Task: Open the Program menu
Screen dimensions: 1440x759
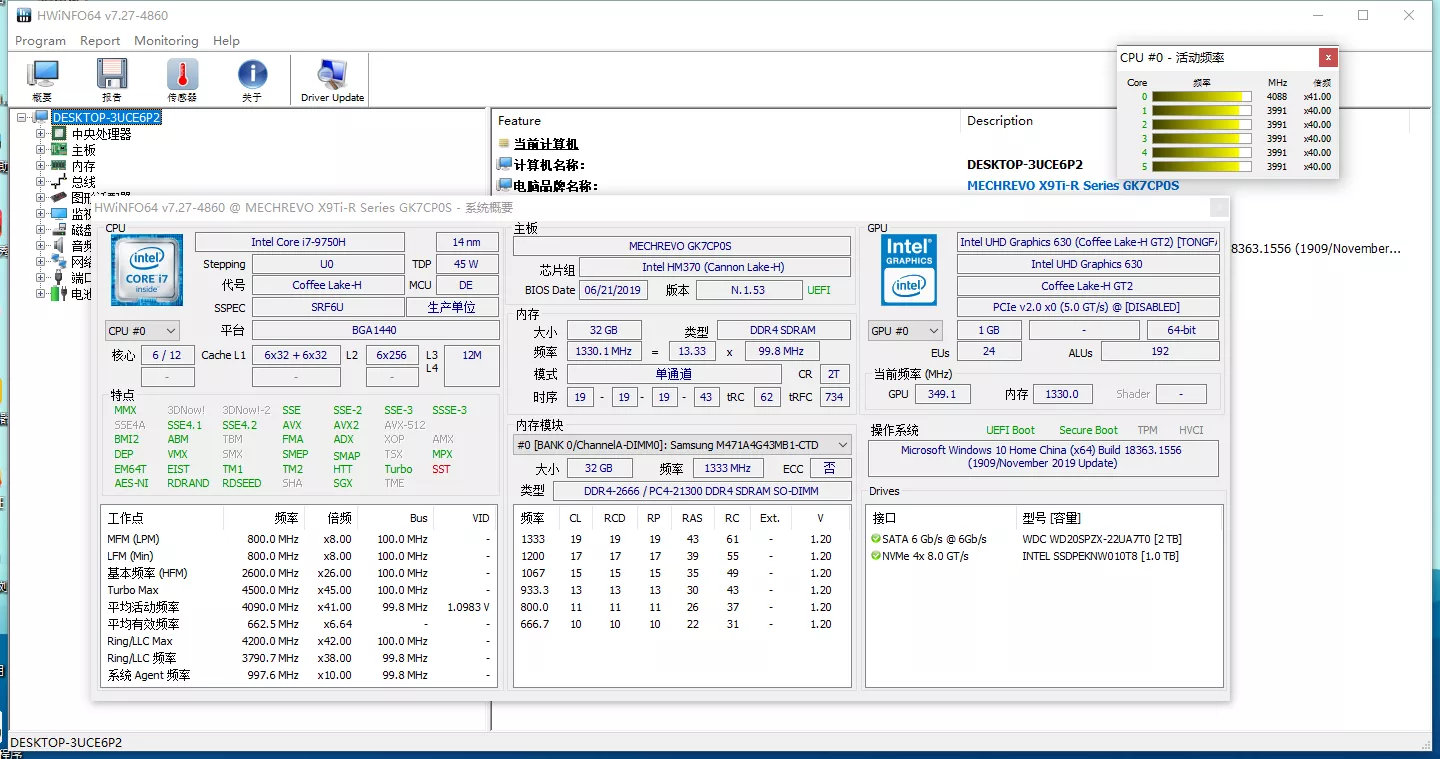Action: tap(39, 41)
